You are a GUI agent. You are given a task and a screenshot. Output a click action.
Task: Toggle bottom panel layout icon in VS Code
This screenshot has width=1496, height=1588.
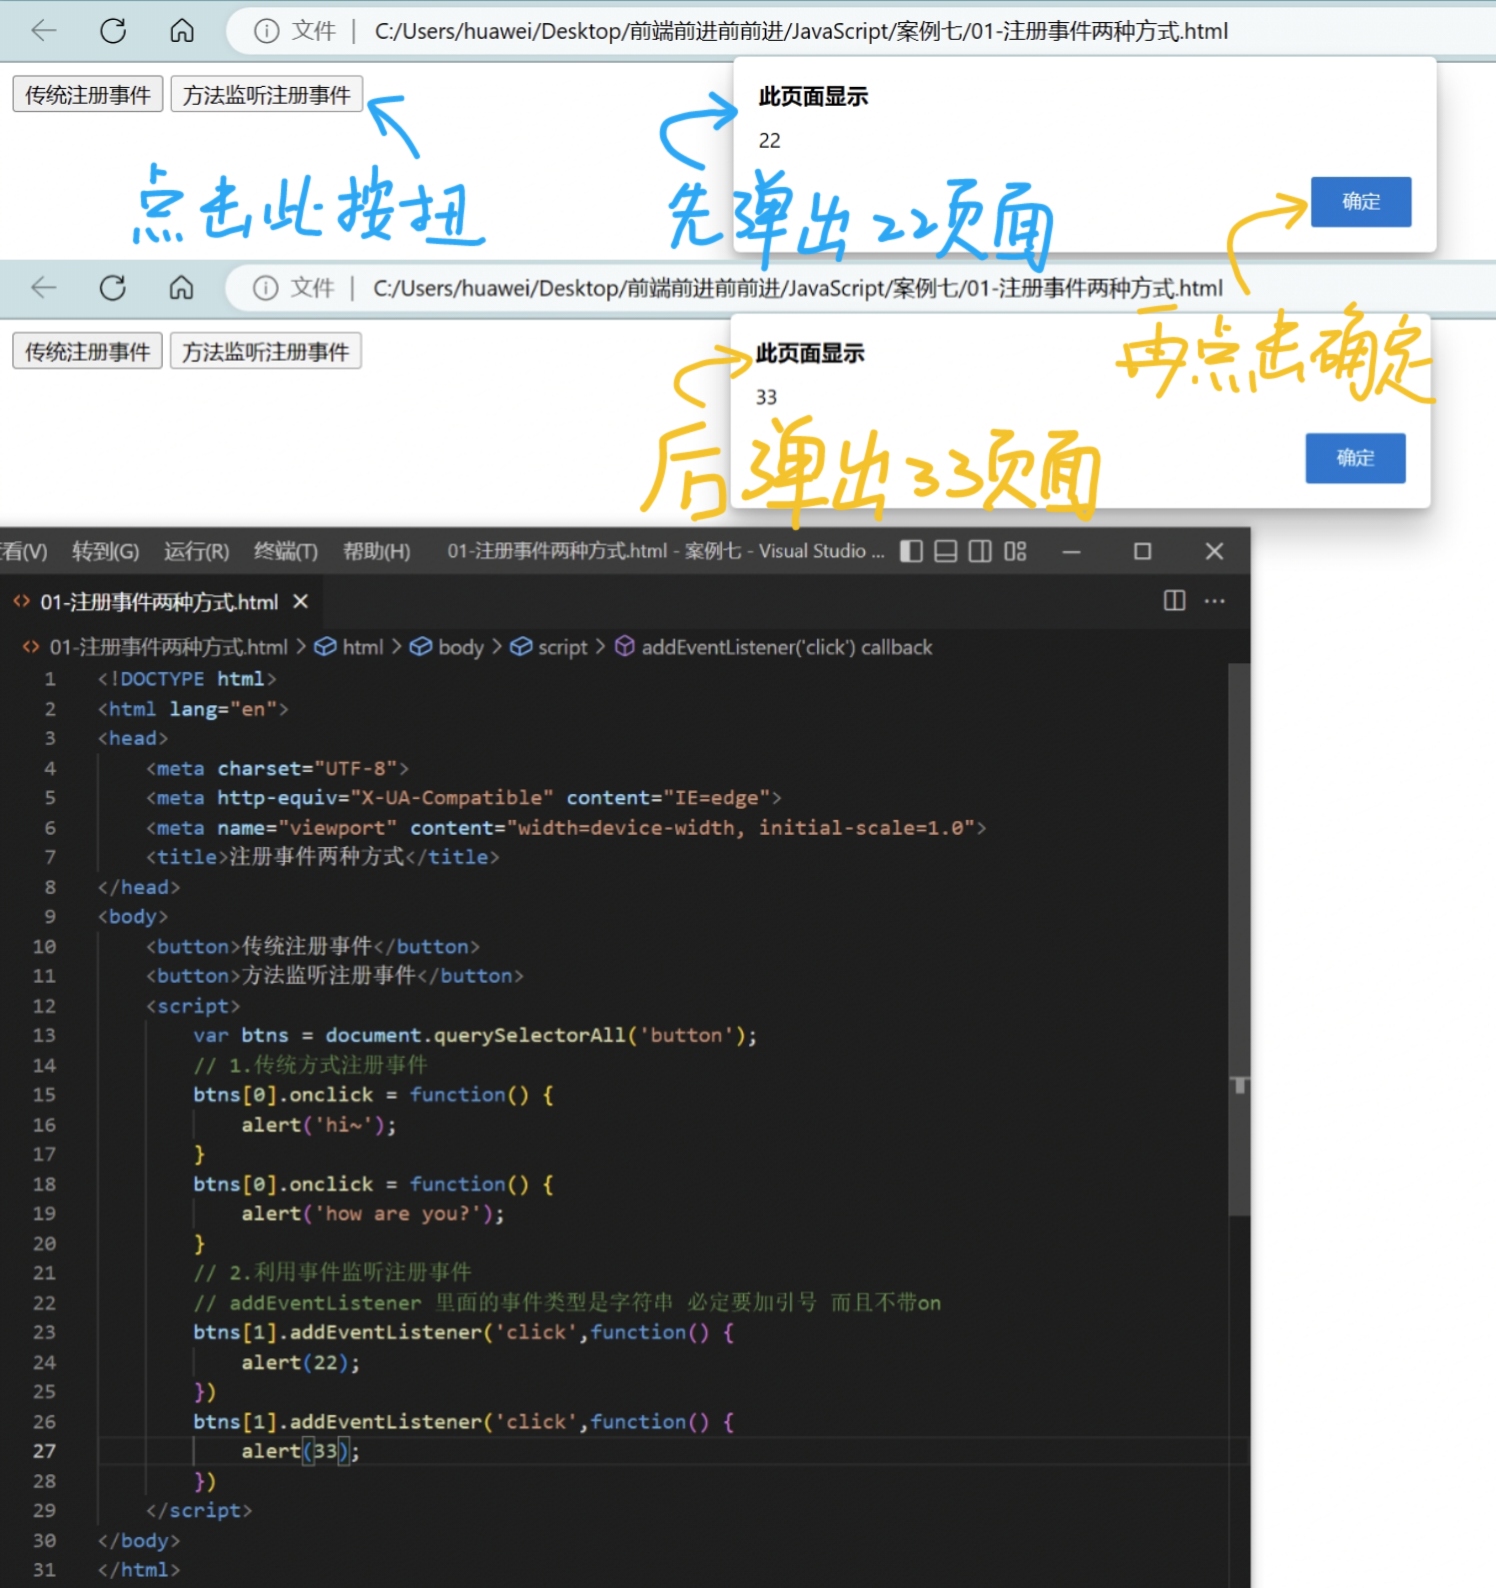pos(946,551)
